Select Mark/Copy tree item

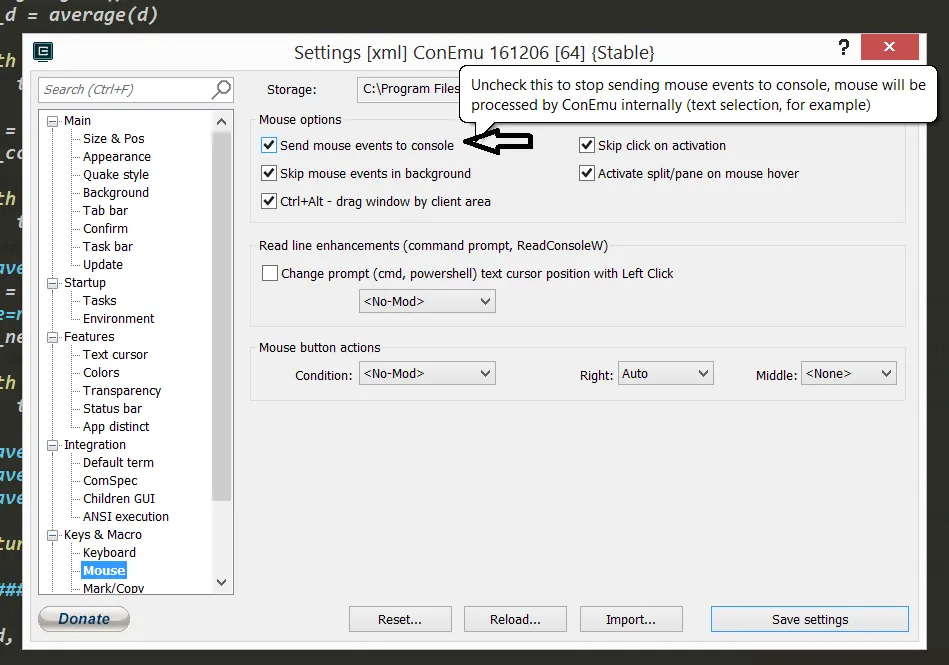113,588
